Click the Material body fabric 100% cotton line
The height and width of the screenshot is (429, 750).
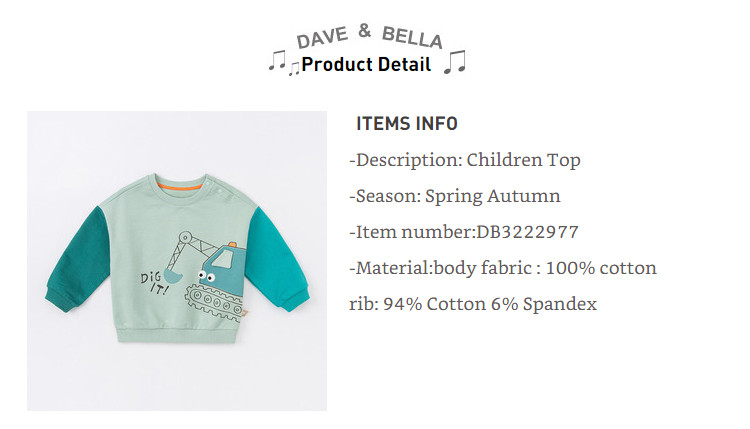503,268
